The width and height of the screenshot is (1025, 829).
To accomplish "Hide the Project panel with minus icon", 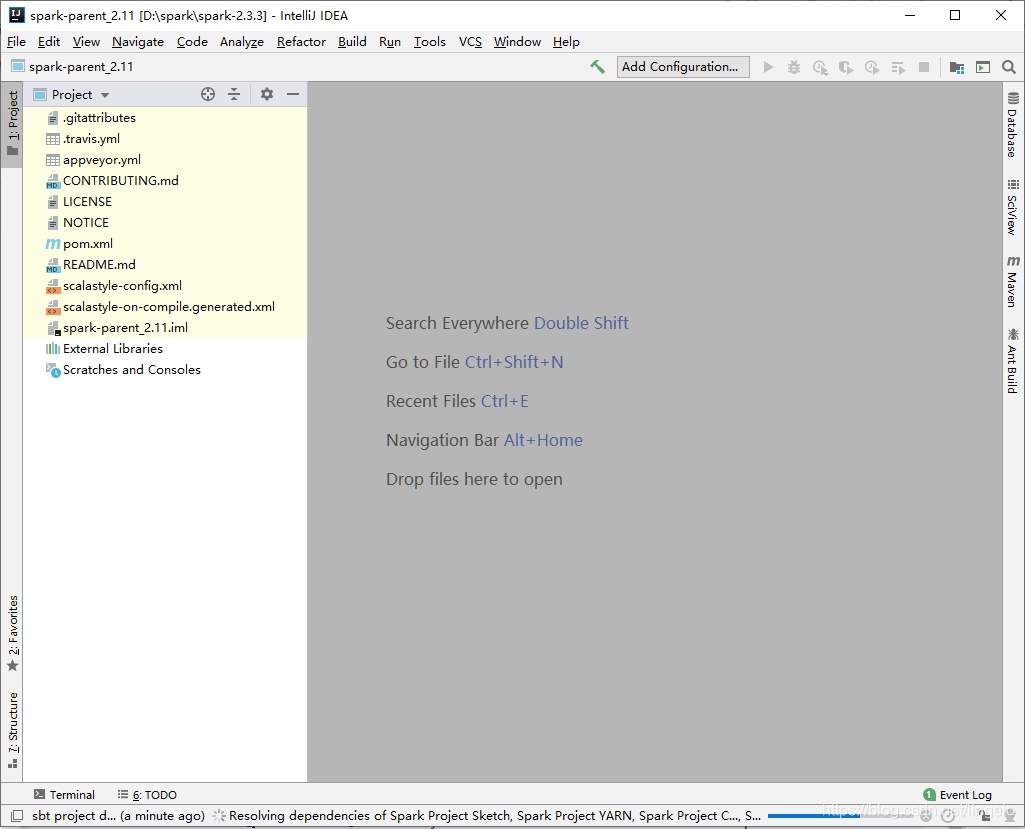I will click(293, 94).
